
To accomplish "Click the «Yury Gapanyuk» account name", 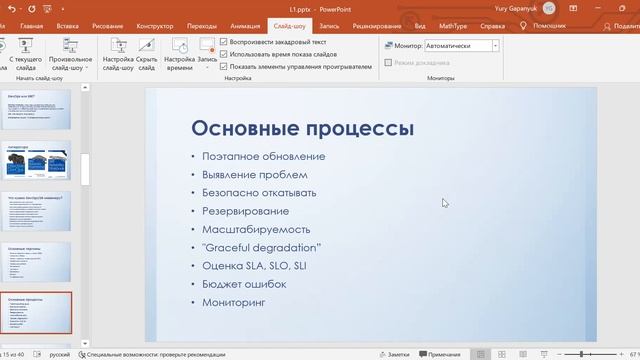I will [516, 8].
